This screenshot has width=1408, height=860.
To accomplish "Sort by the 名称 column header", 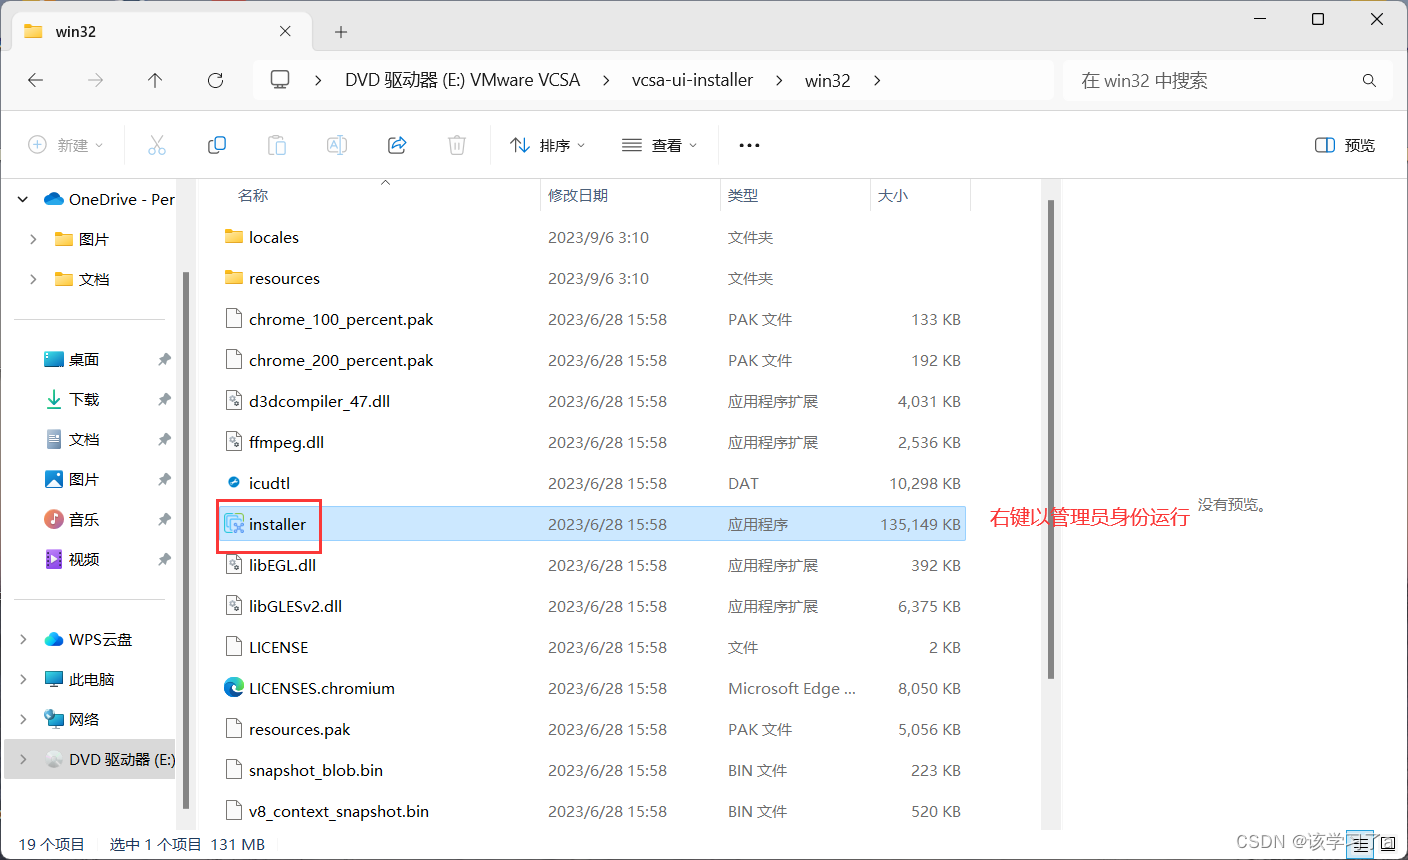I will (x=253, y=195).
